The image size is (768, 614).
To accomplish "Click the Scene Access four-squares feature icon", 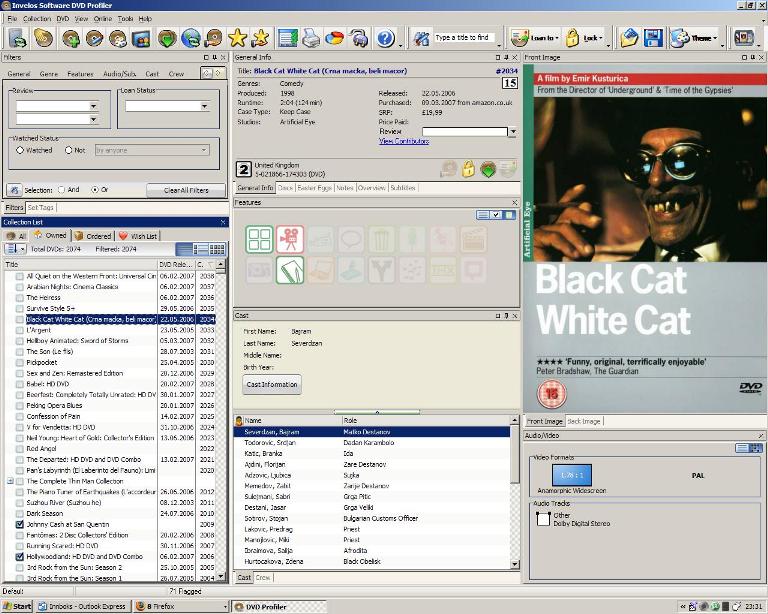I will (x=260, y=239).
